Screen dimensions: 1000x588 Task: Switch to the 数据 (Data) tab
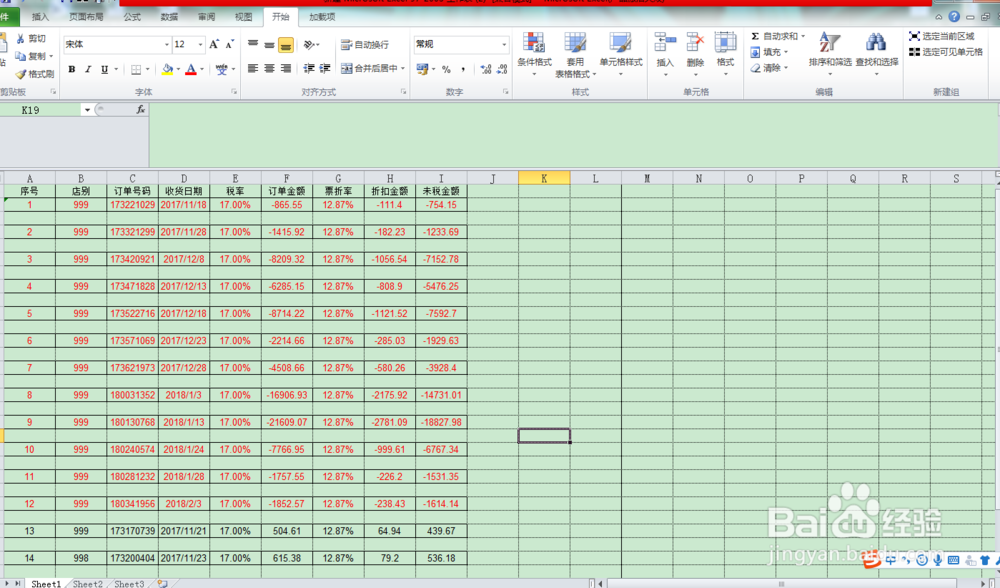click(x=169, y=17)
